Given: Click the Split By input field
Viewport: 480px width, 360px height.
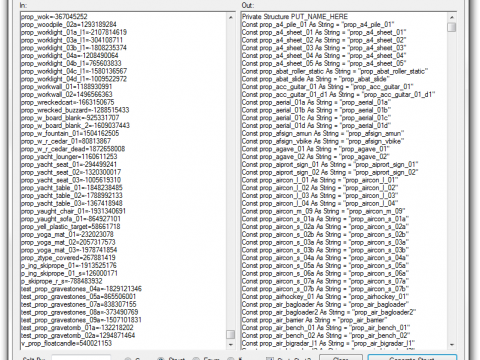Looking at the screenshot, I should [x=81, y=358].
